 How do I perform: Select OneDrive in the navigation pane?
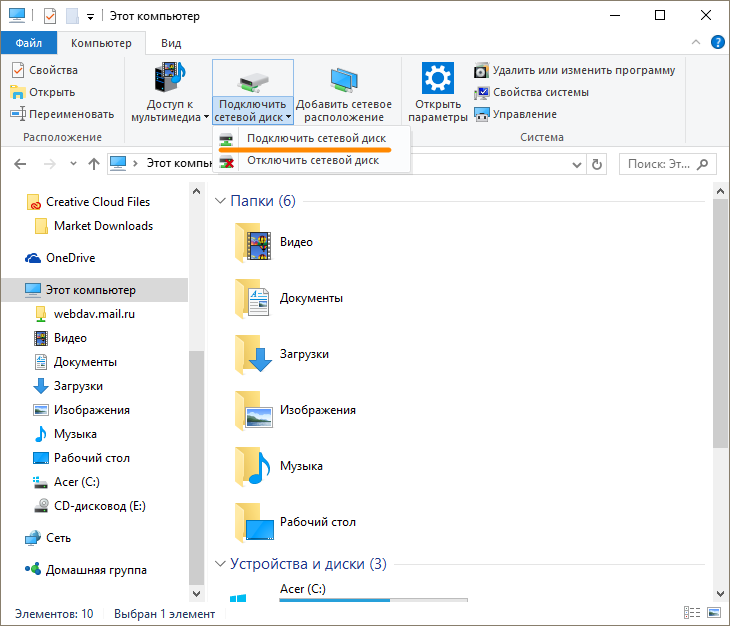(x=70, y=258)
